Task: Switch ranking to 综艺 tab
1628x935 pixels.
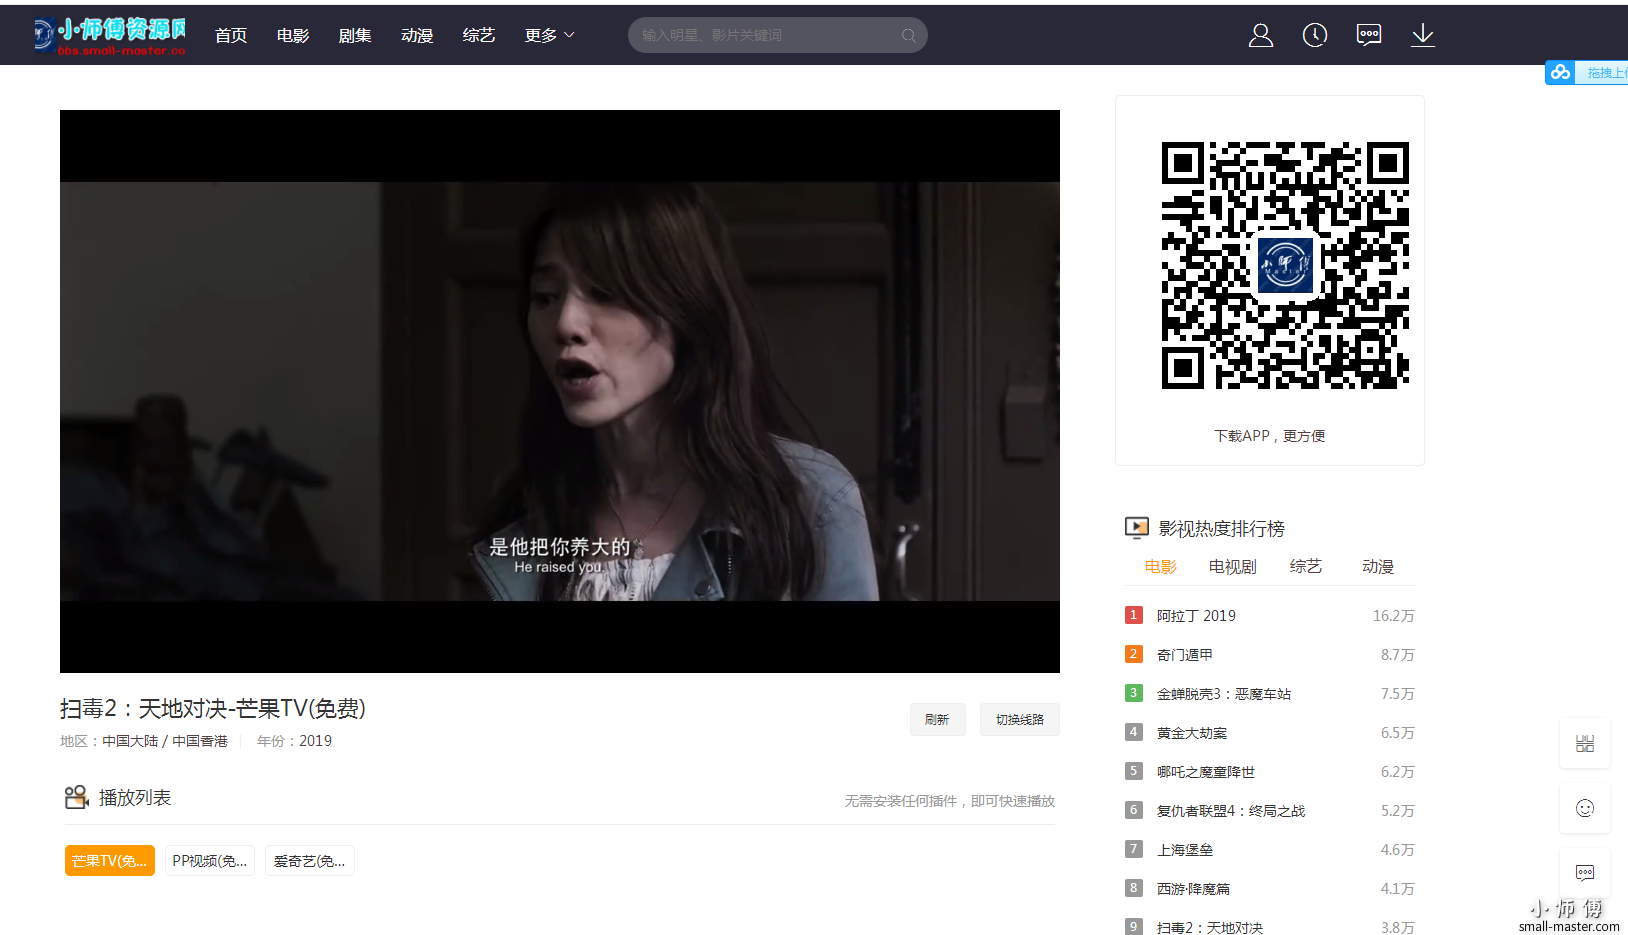Action: pos(1306,567)
